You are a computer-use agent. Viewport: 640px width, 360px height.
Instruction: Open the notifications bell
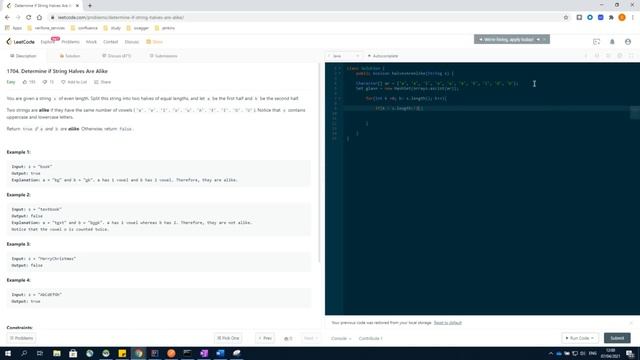click(612, 42)
